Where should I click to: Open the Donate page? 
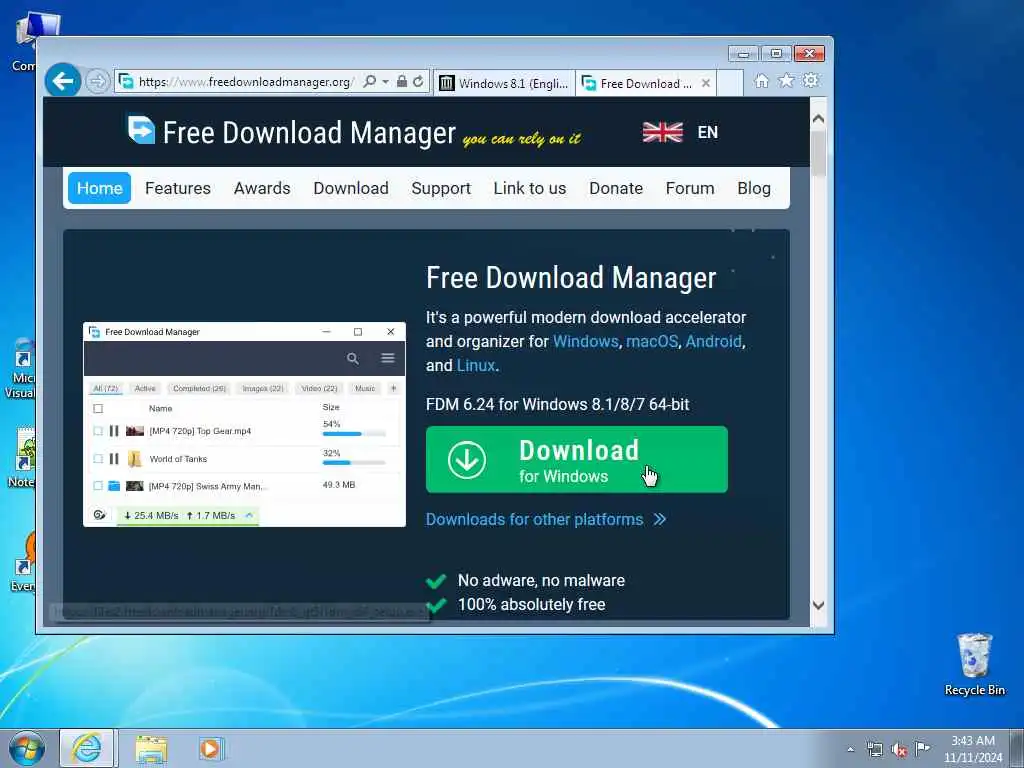[x=616, y=188]
